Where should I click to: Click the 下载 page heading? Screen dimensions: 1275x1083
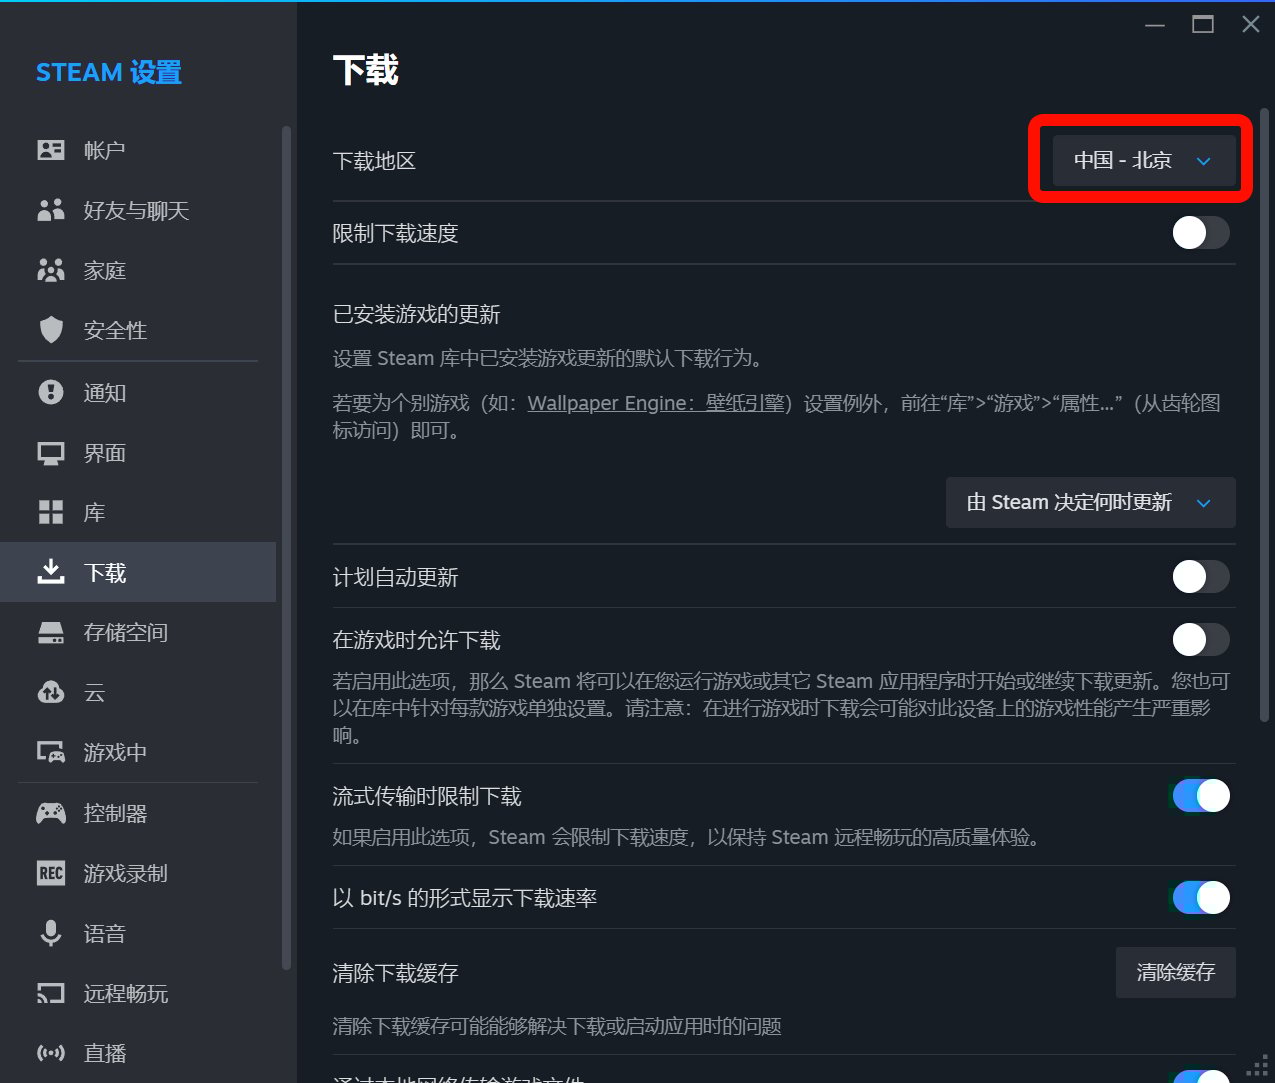coord(366,70)
